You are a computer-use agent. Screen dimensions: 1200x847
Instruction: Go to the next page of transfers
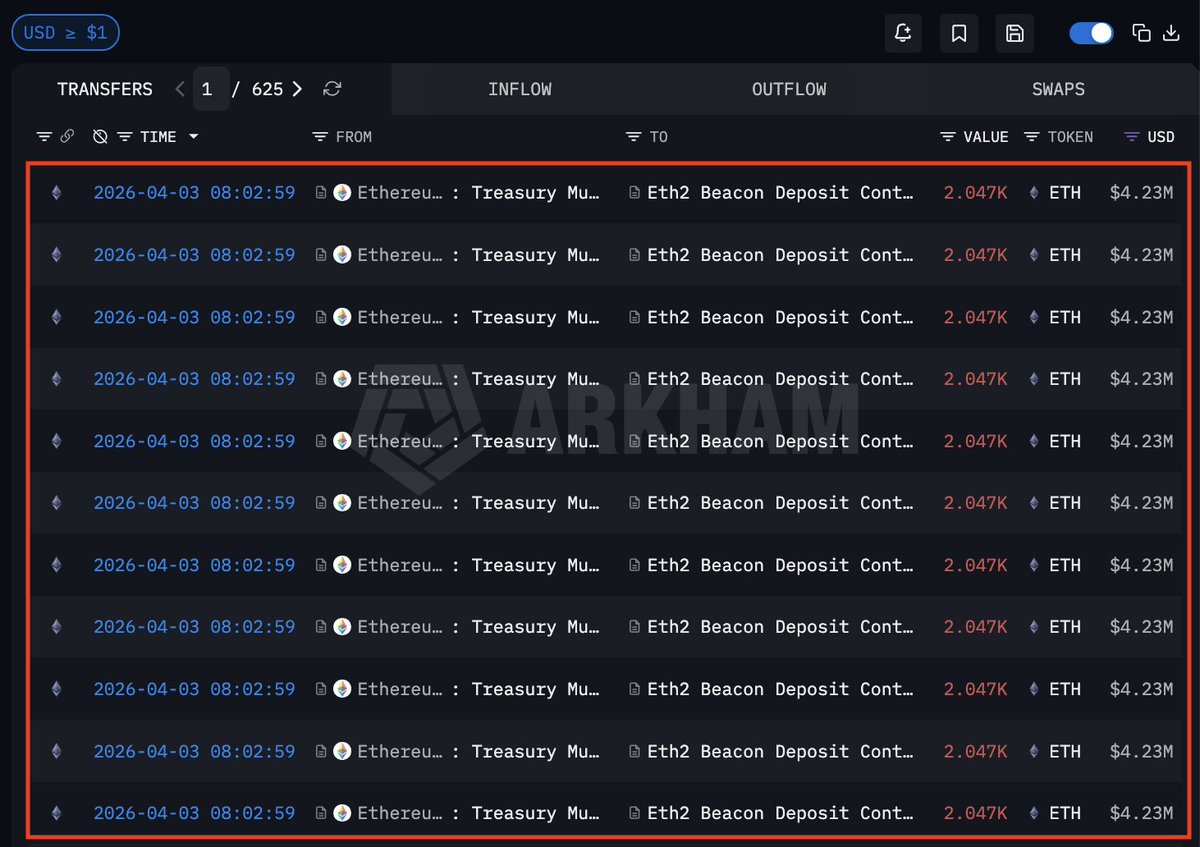[297, 89]
